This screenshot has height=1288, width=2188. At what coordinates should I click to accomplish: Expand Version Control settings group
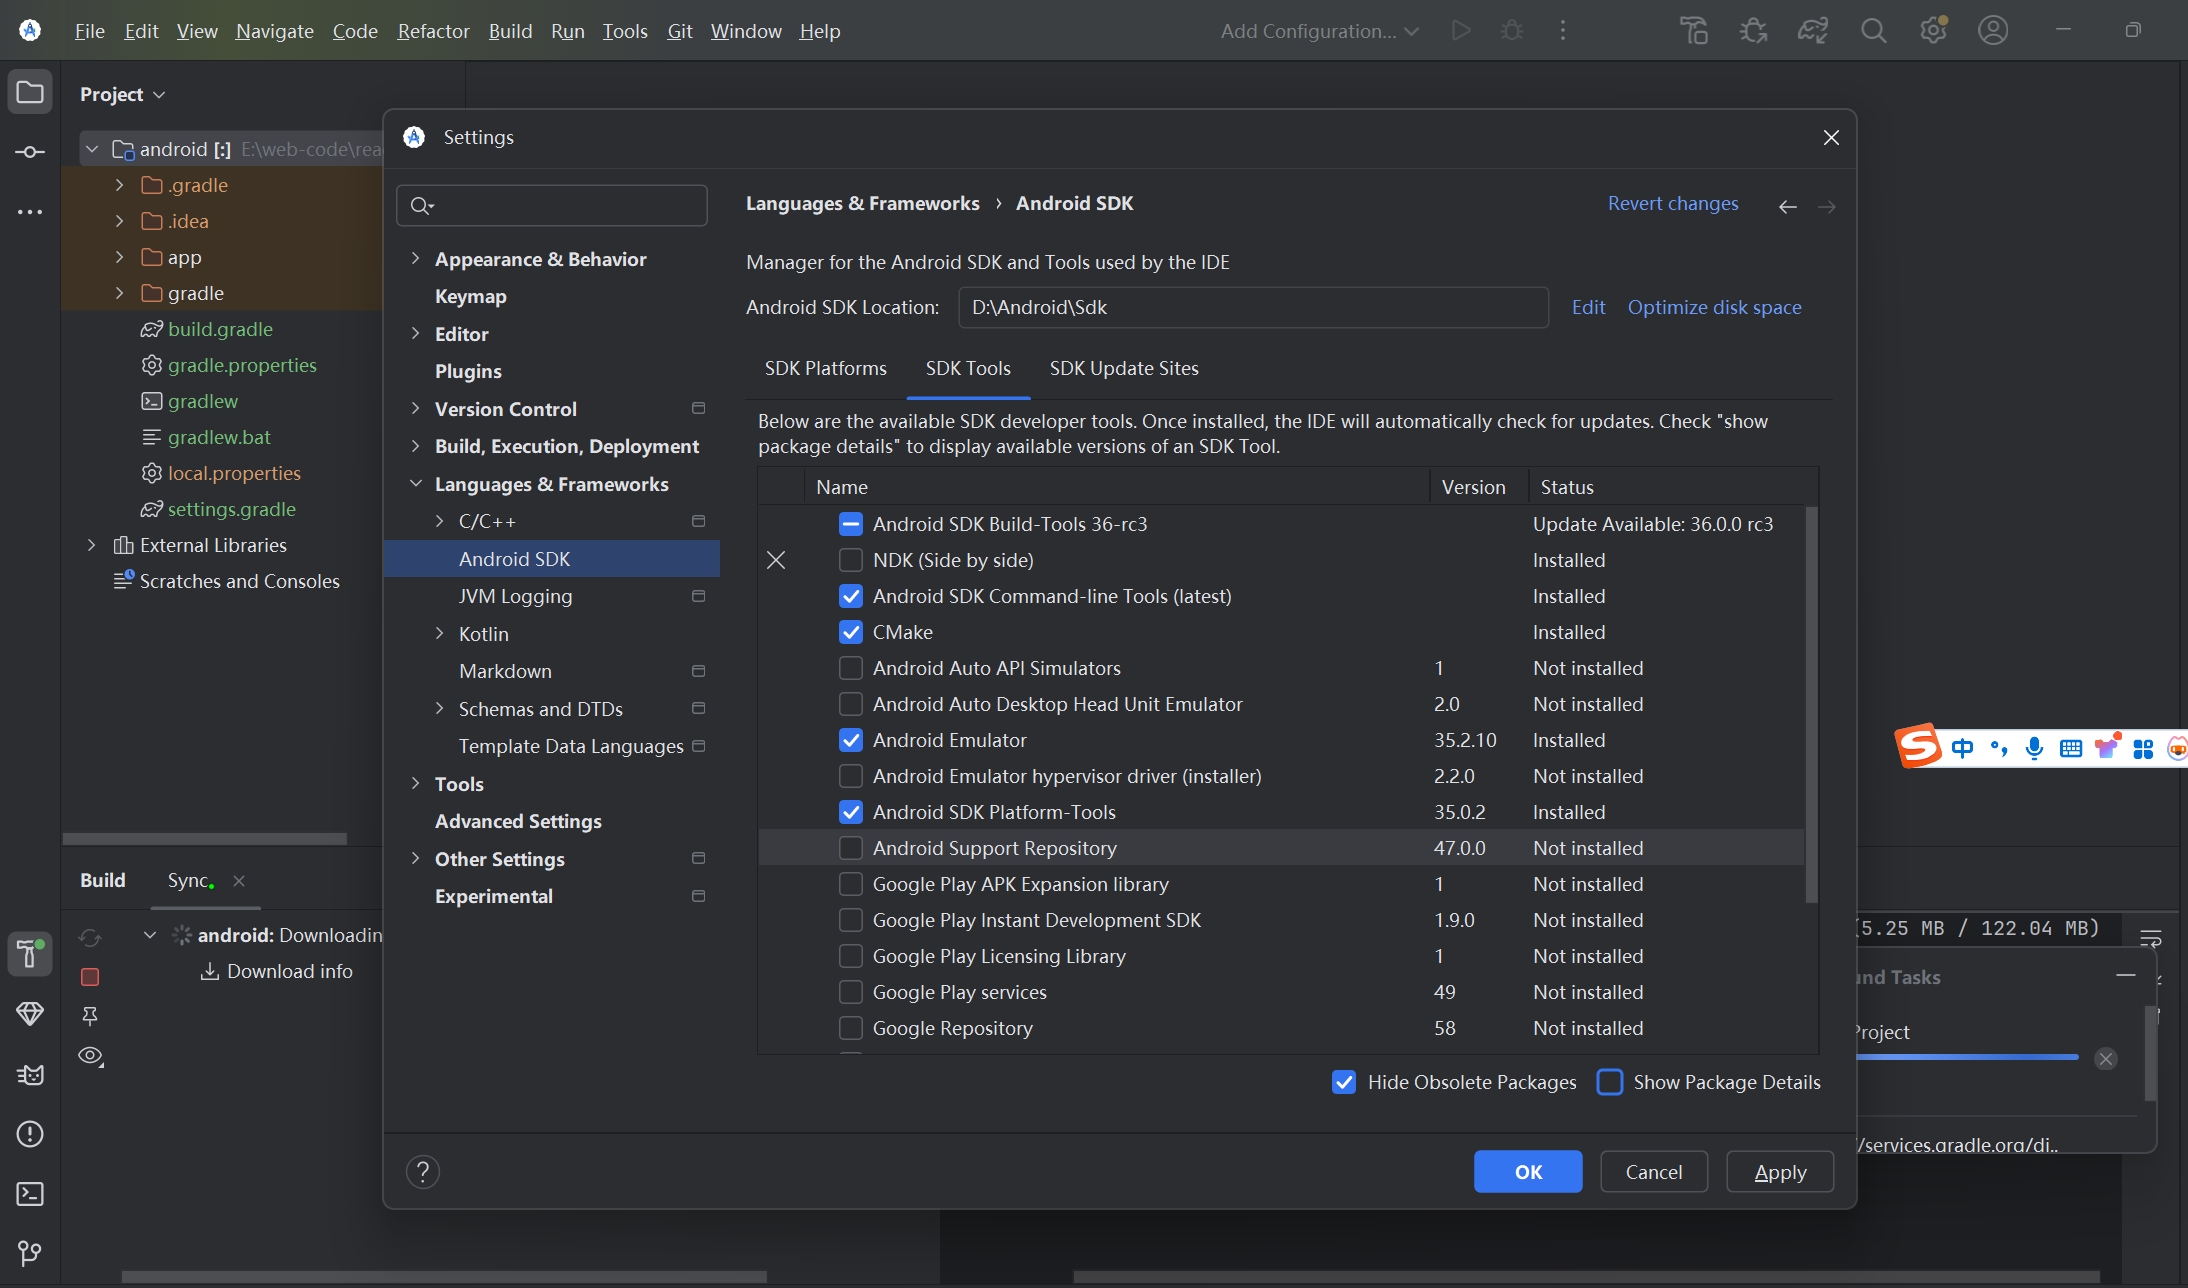click(416, 409)
